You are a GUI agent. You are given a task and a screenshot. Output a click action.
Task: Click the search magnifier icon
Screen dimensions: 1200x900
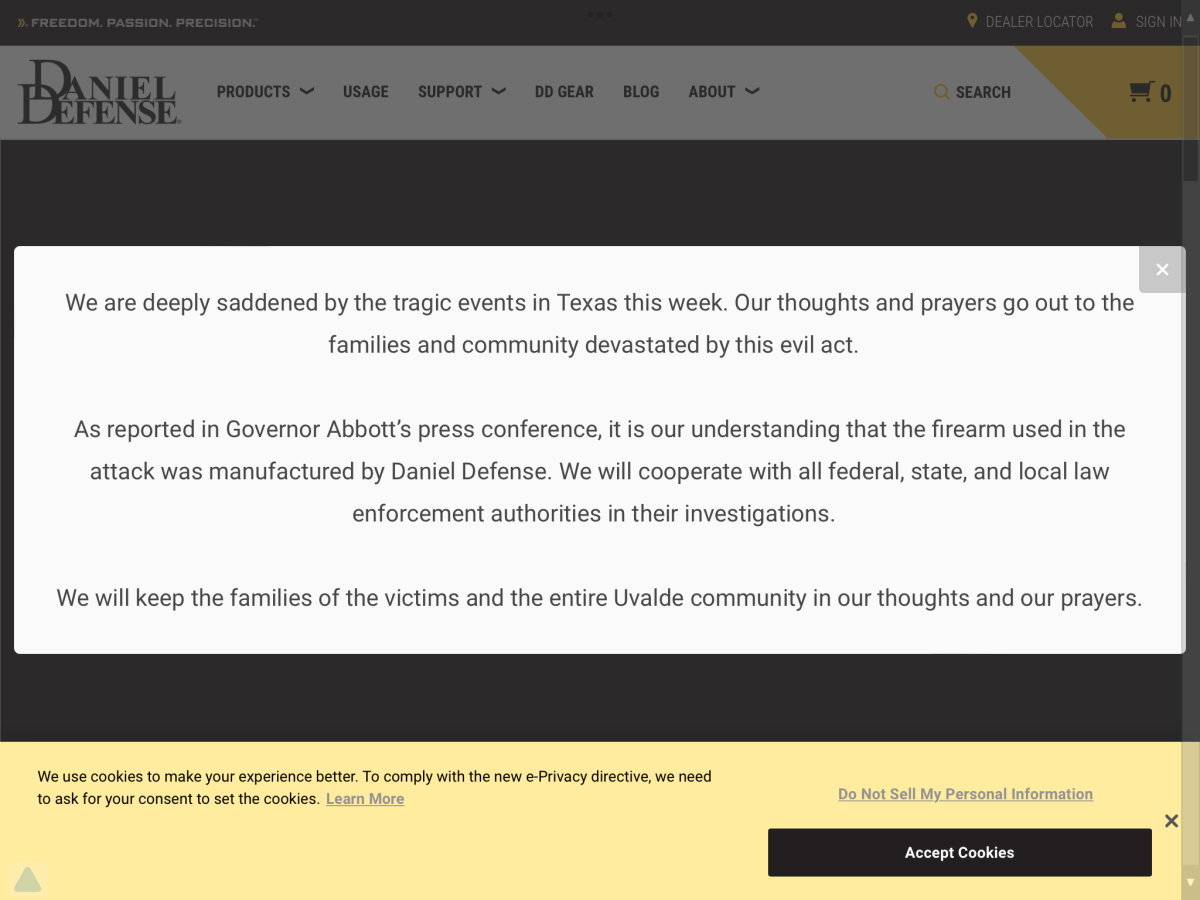[941, 92]
